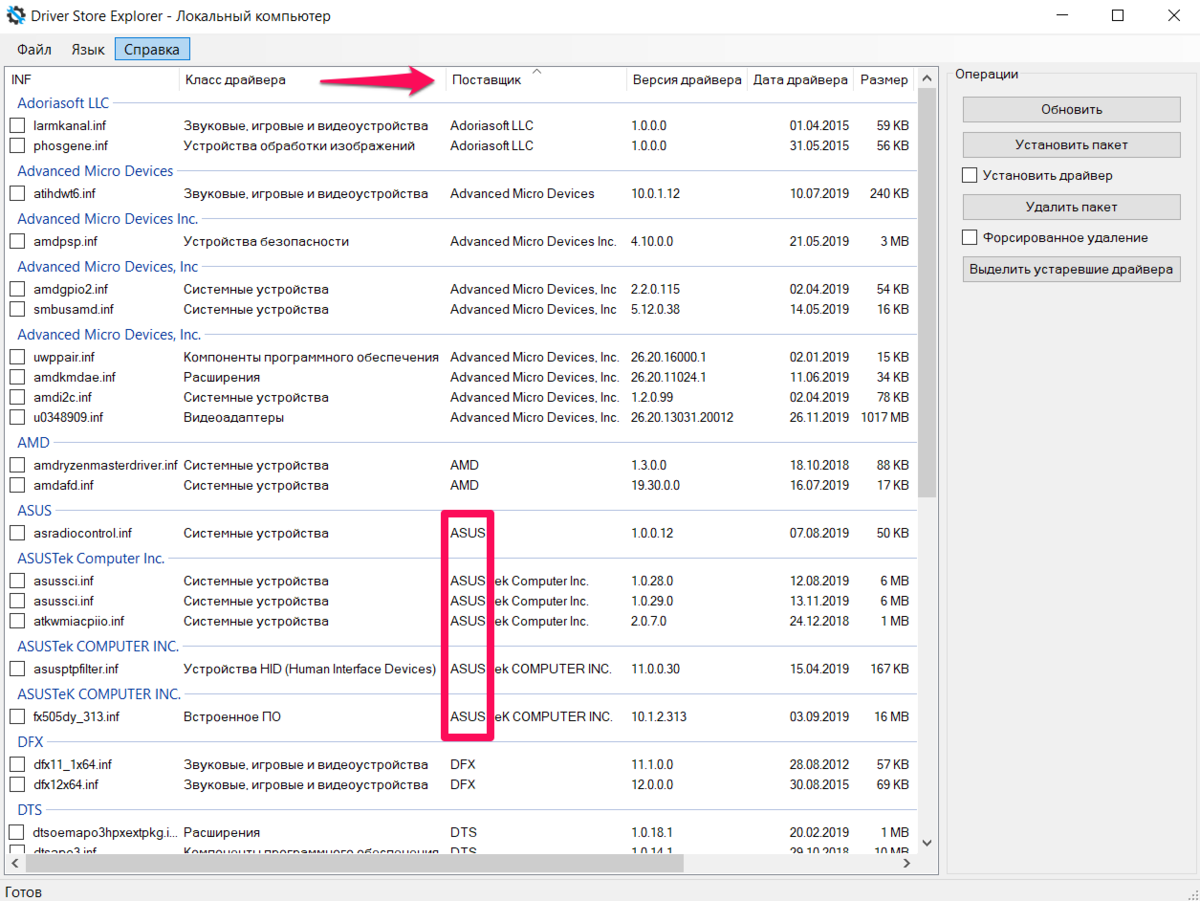
Task: Open the Язык menu
Action: pos(88,49)
